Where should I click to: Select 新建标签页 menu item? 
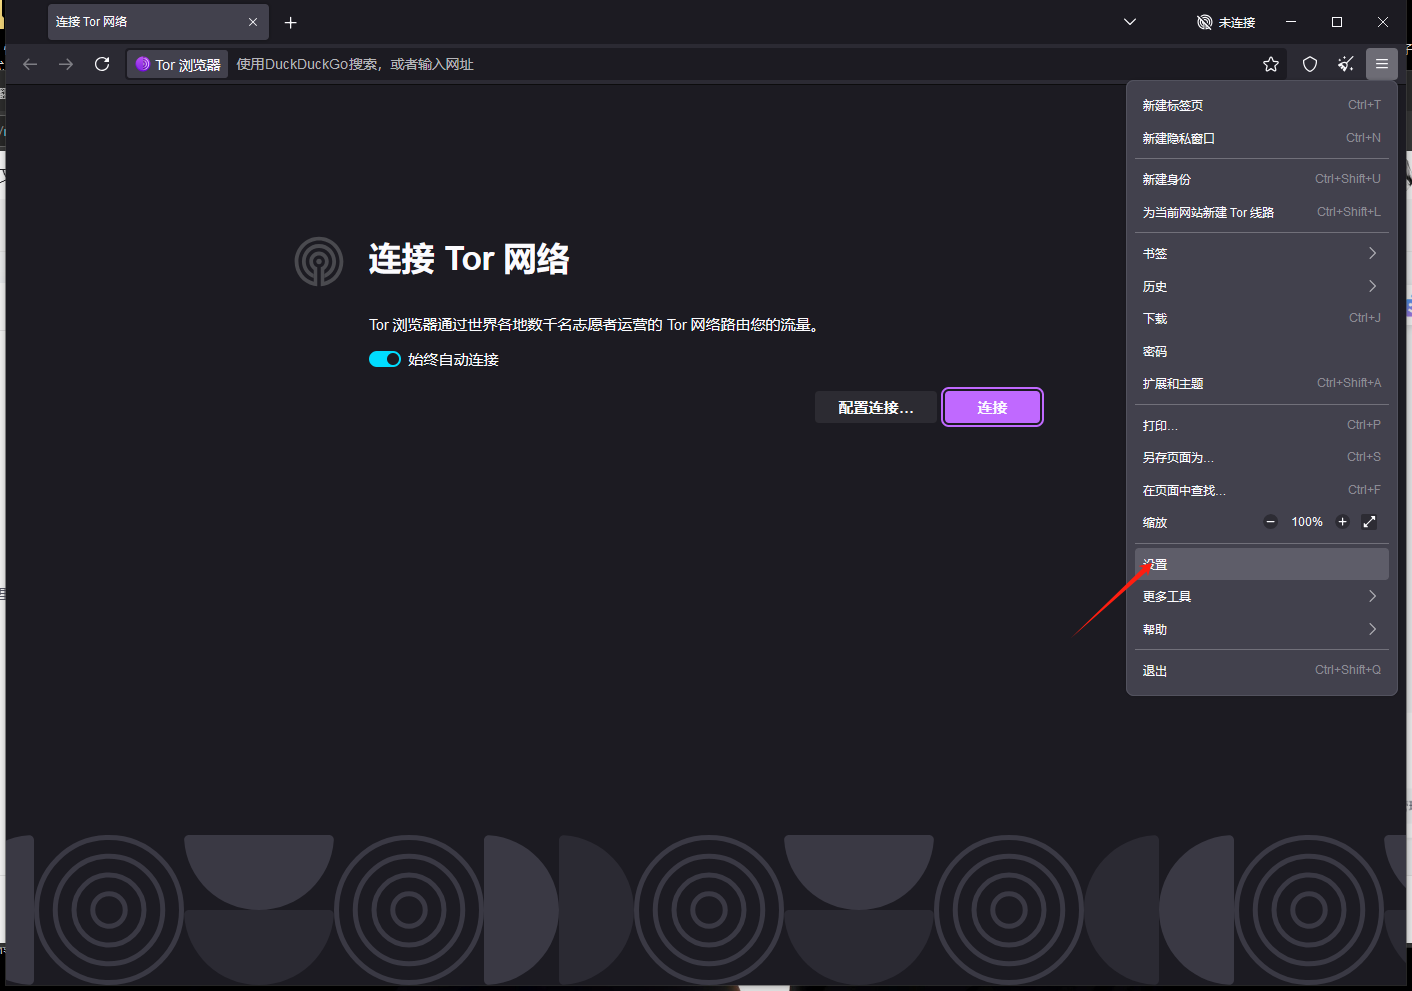click(1262, 105)
